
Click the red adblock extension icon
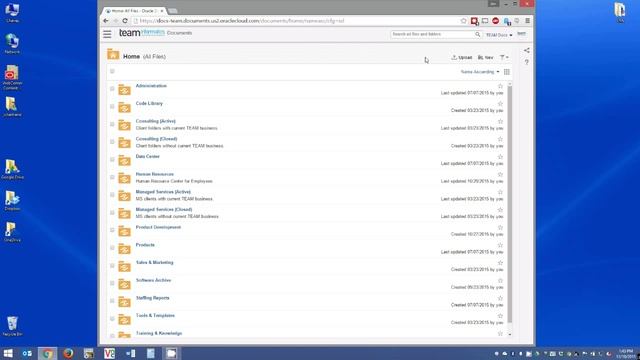(x=496, y=20)
